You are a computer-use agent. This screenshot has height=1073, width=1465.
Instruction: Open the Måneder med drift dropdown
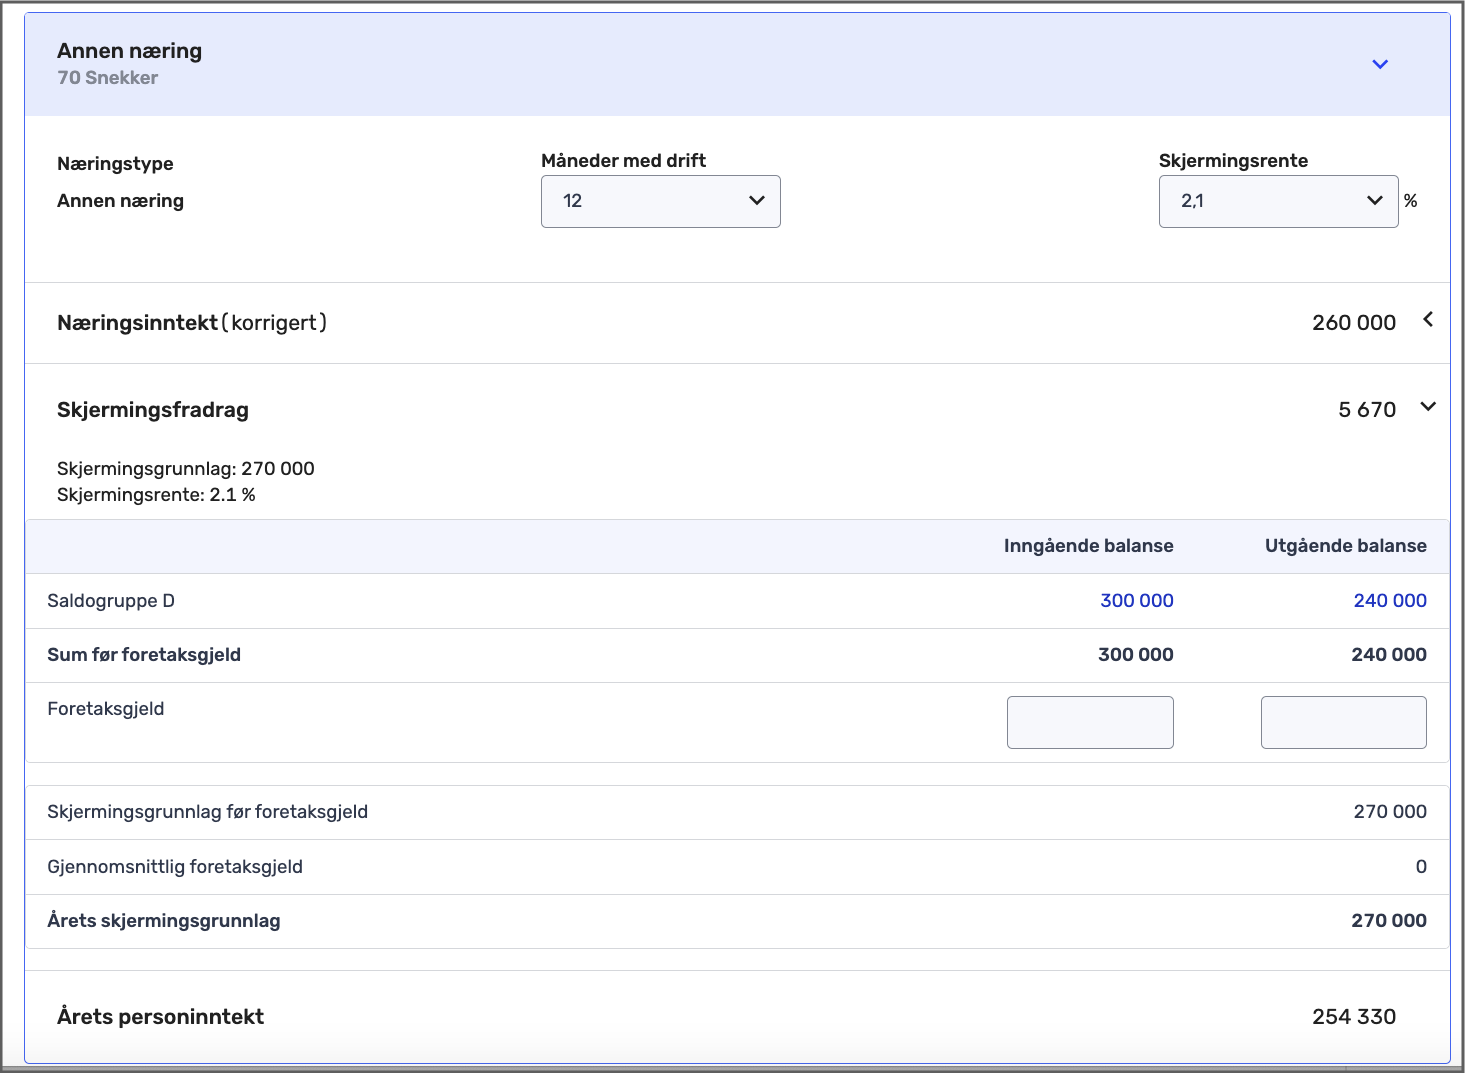point(660,201)
